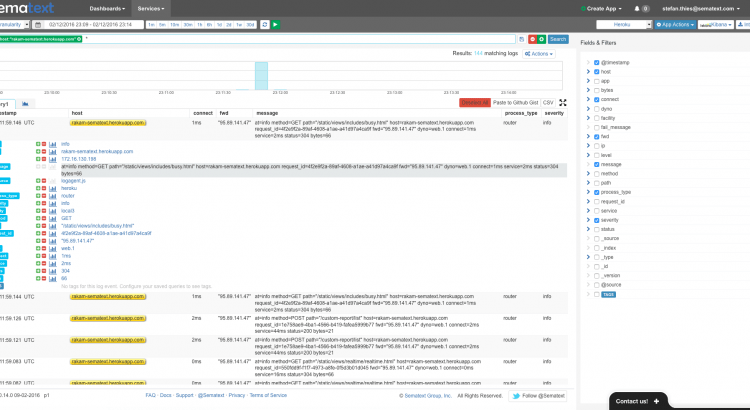Open the notifications bell icon
750x410 pixels.
coord(637,9)
